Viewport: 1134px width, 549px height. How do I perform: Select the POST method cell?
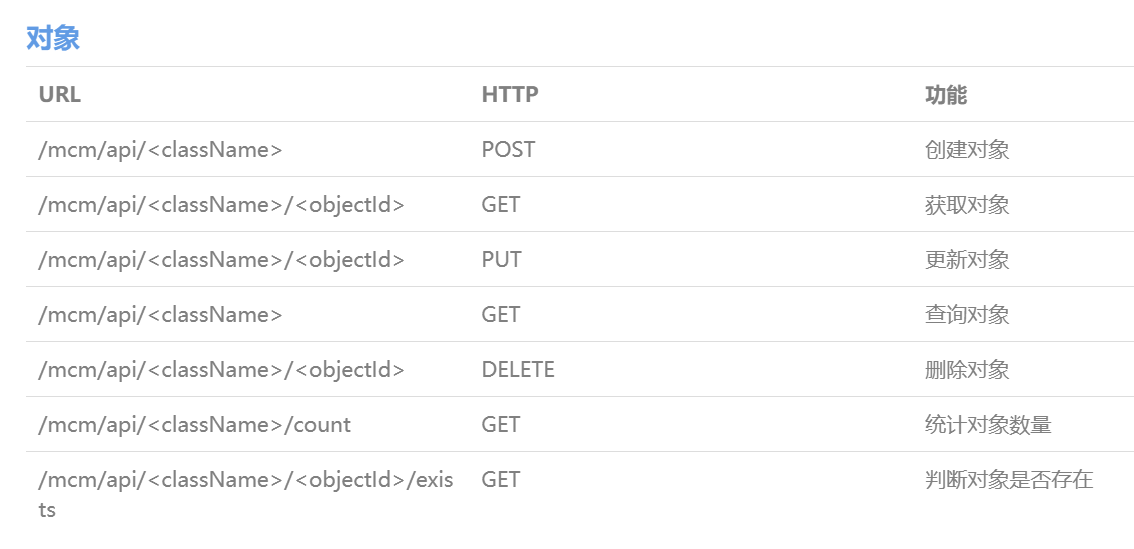[508, 150]
